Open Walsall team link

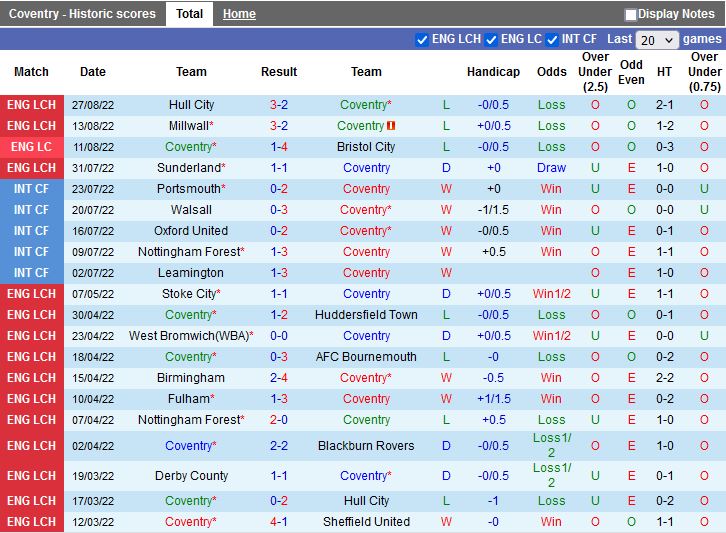[x=191, y=210]
